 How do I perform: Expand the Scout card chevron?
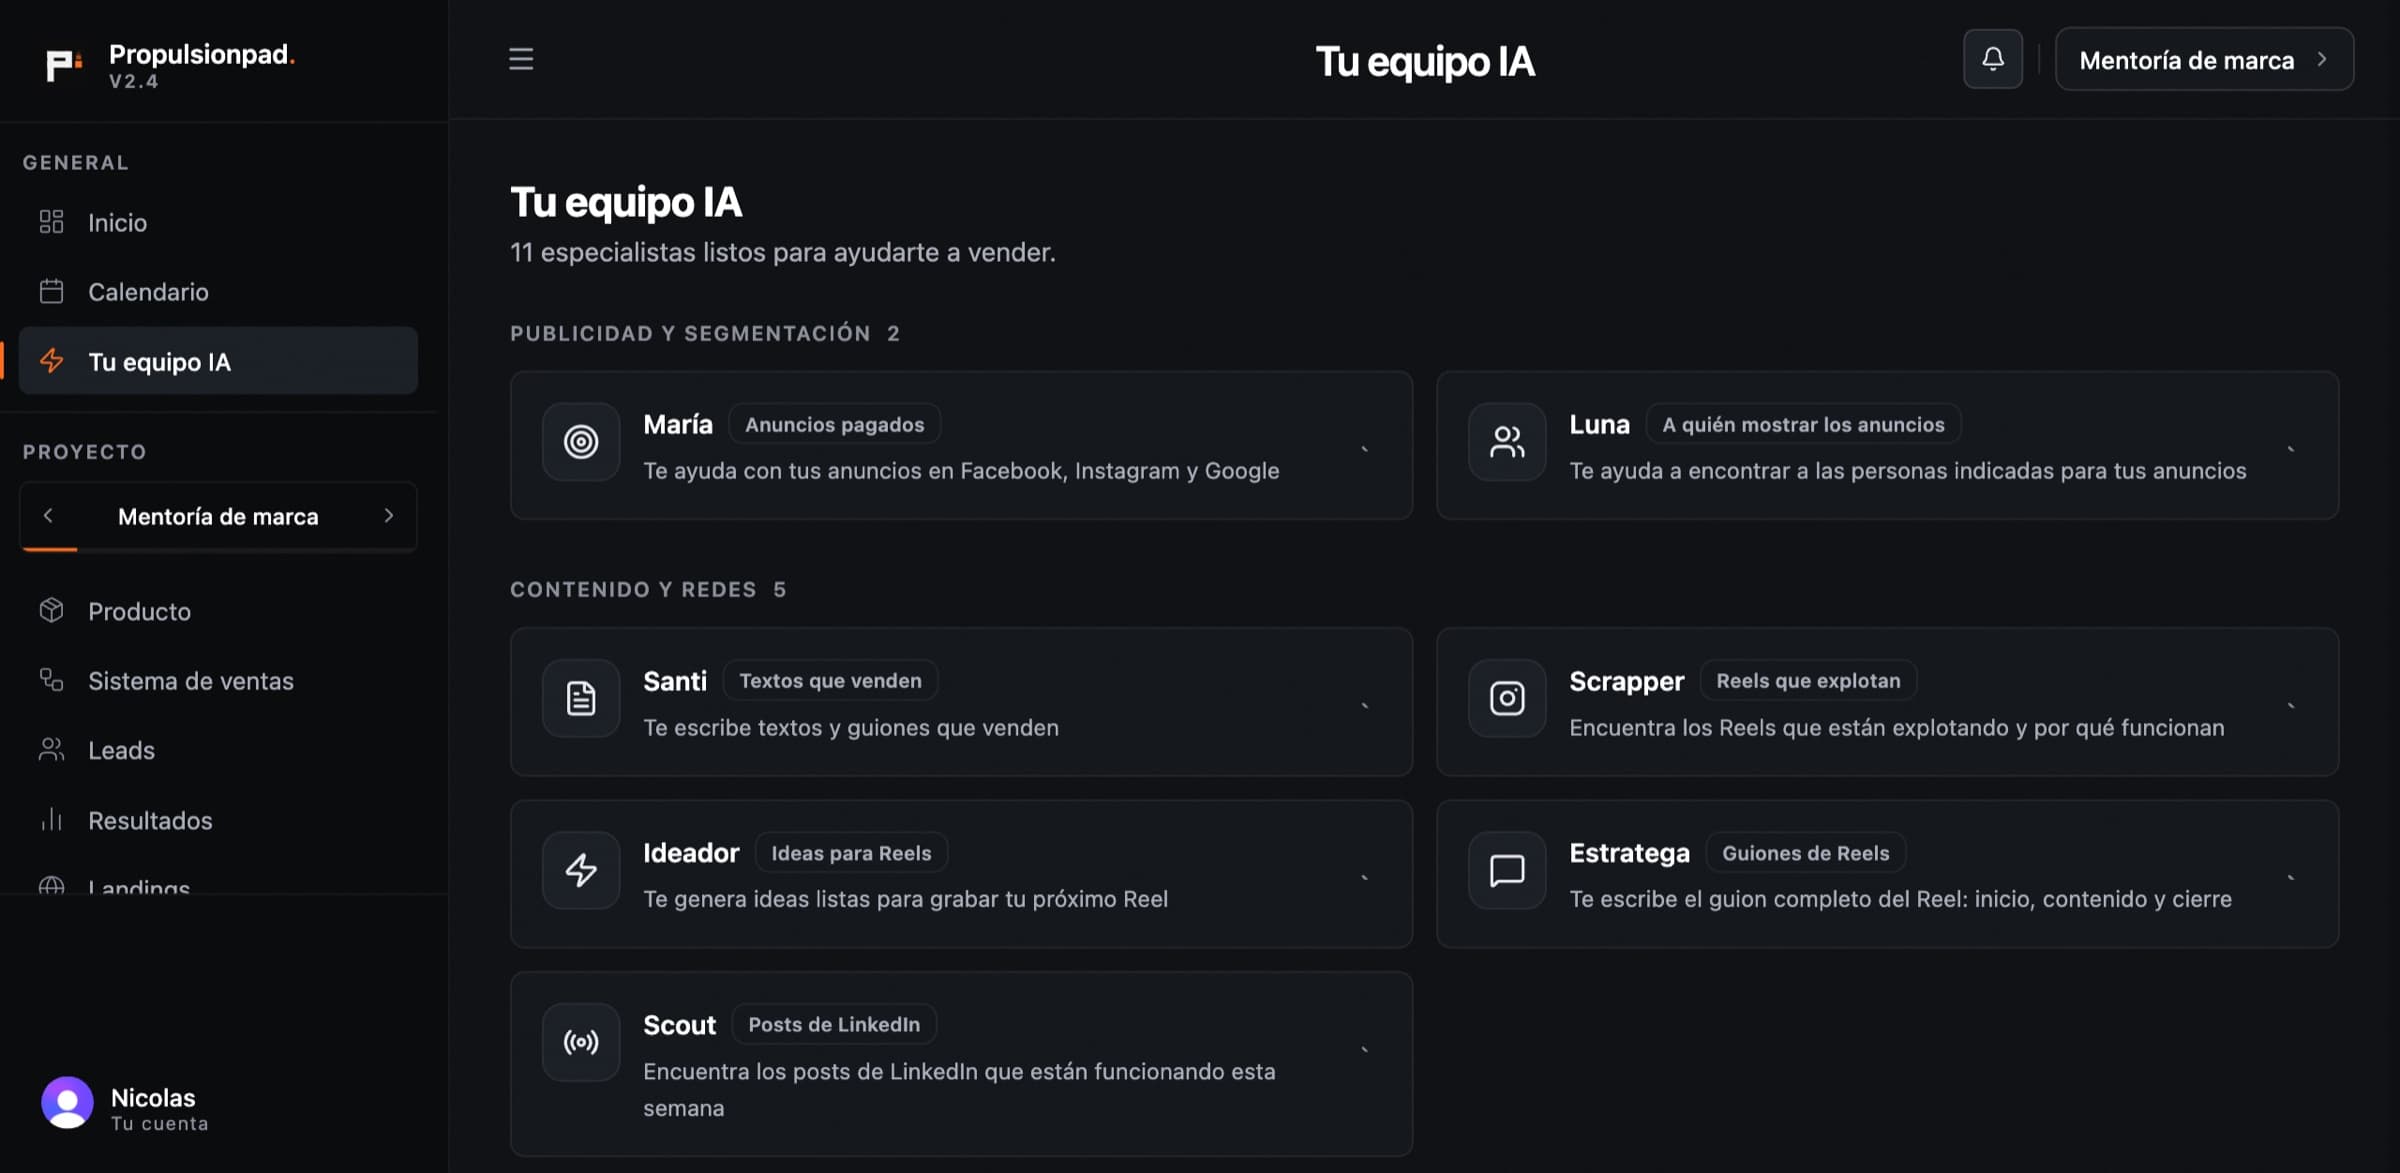pyautogui.click(x=1365, y=1050)
